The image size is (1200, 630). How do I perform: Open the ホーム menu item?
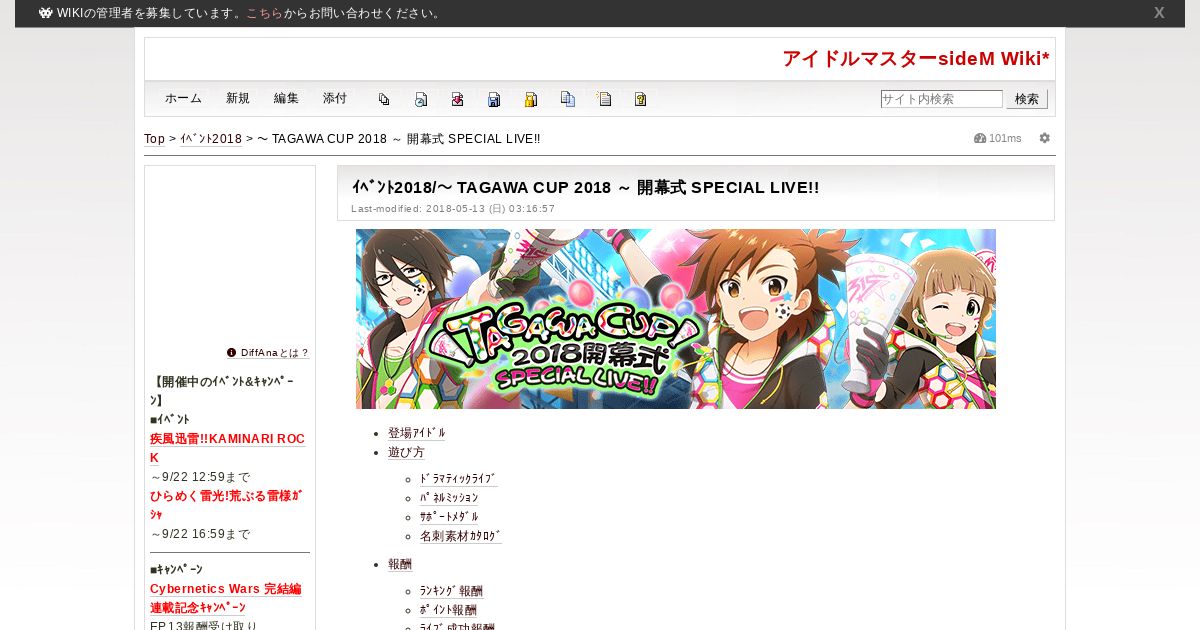(183, 99)
